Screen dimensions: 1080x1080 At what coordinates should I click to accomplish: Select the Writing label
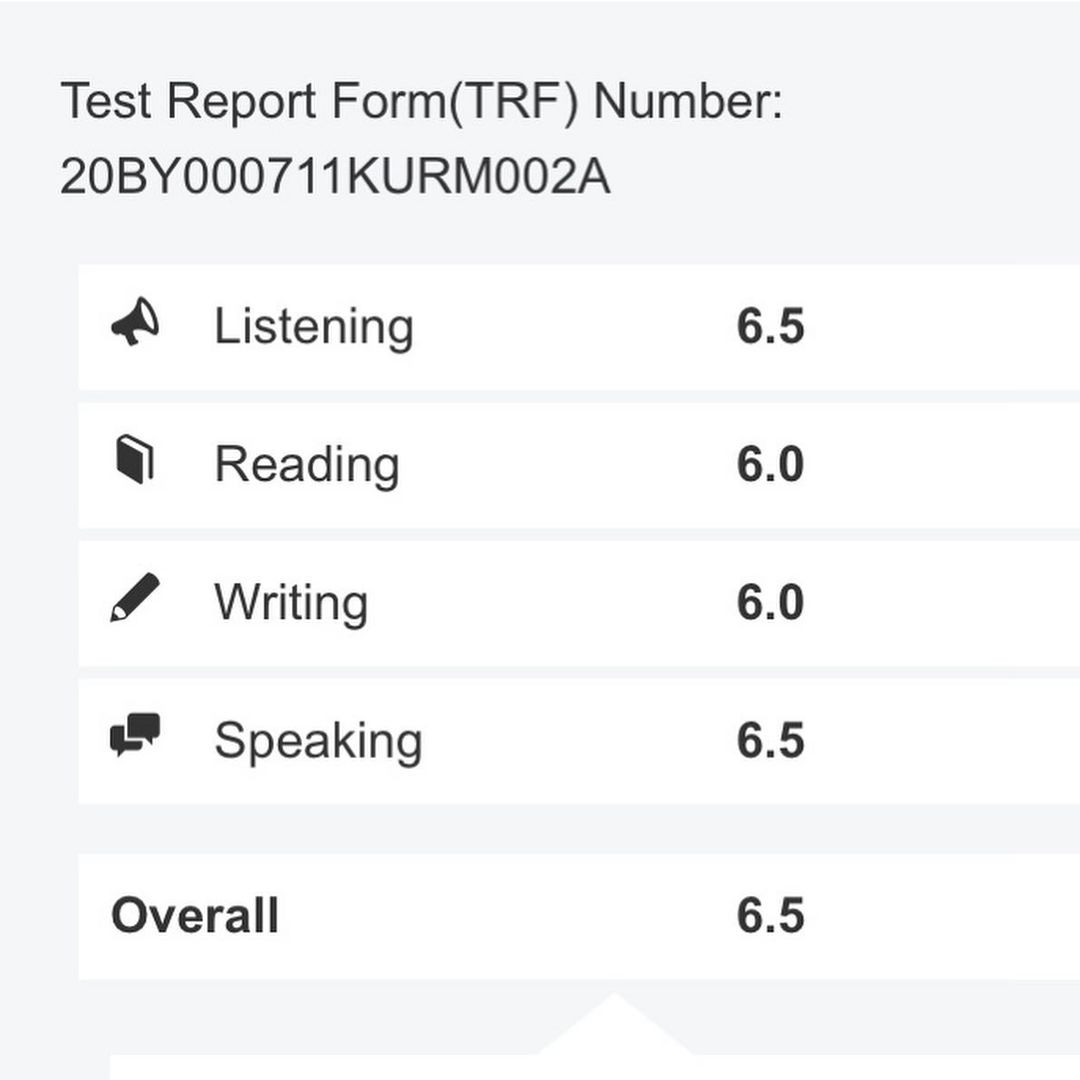pos(291,603)
